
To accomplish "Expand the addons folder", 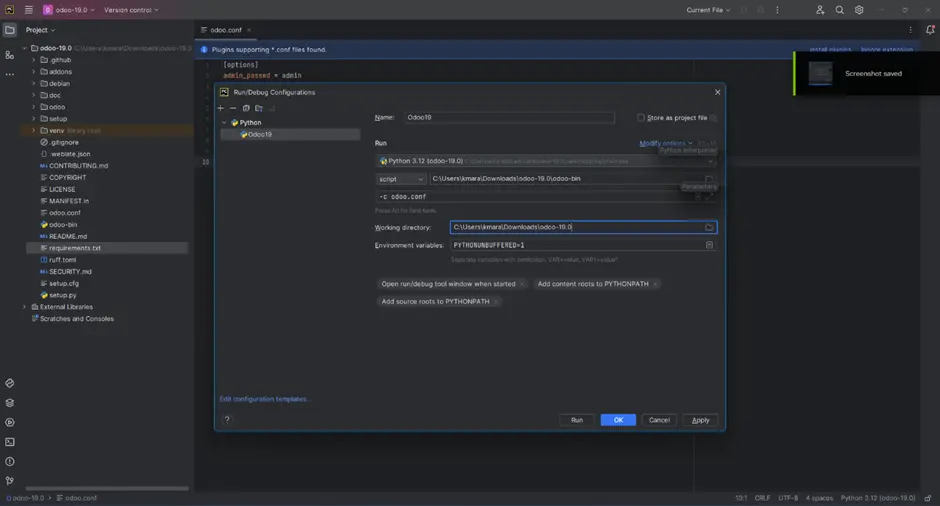I will 34,71.
